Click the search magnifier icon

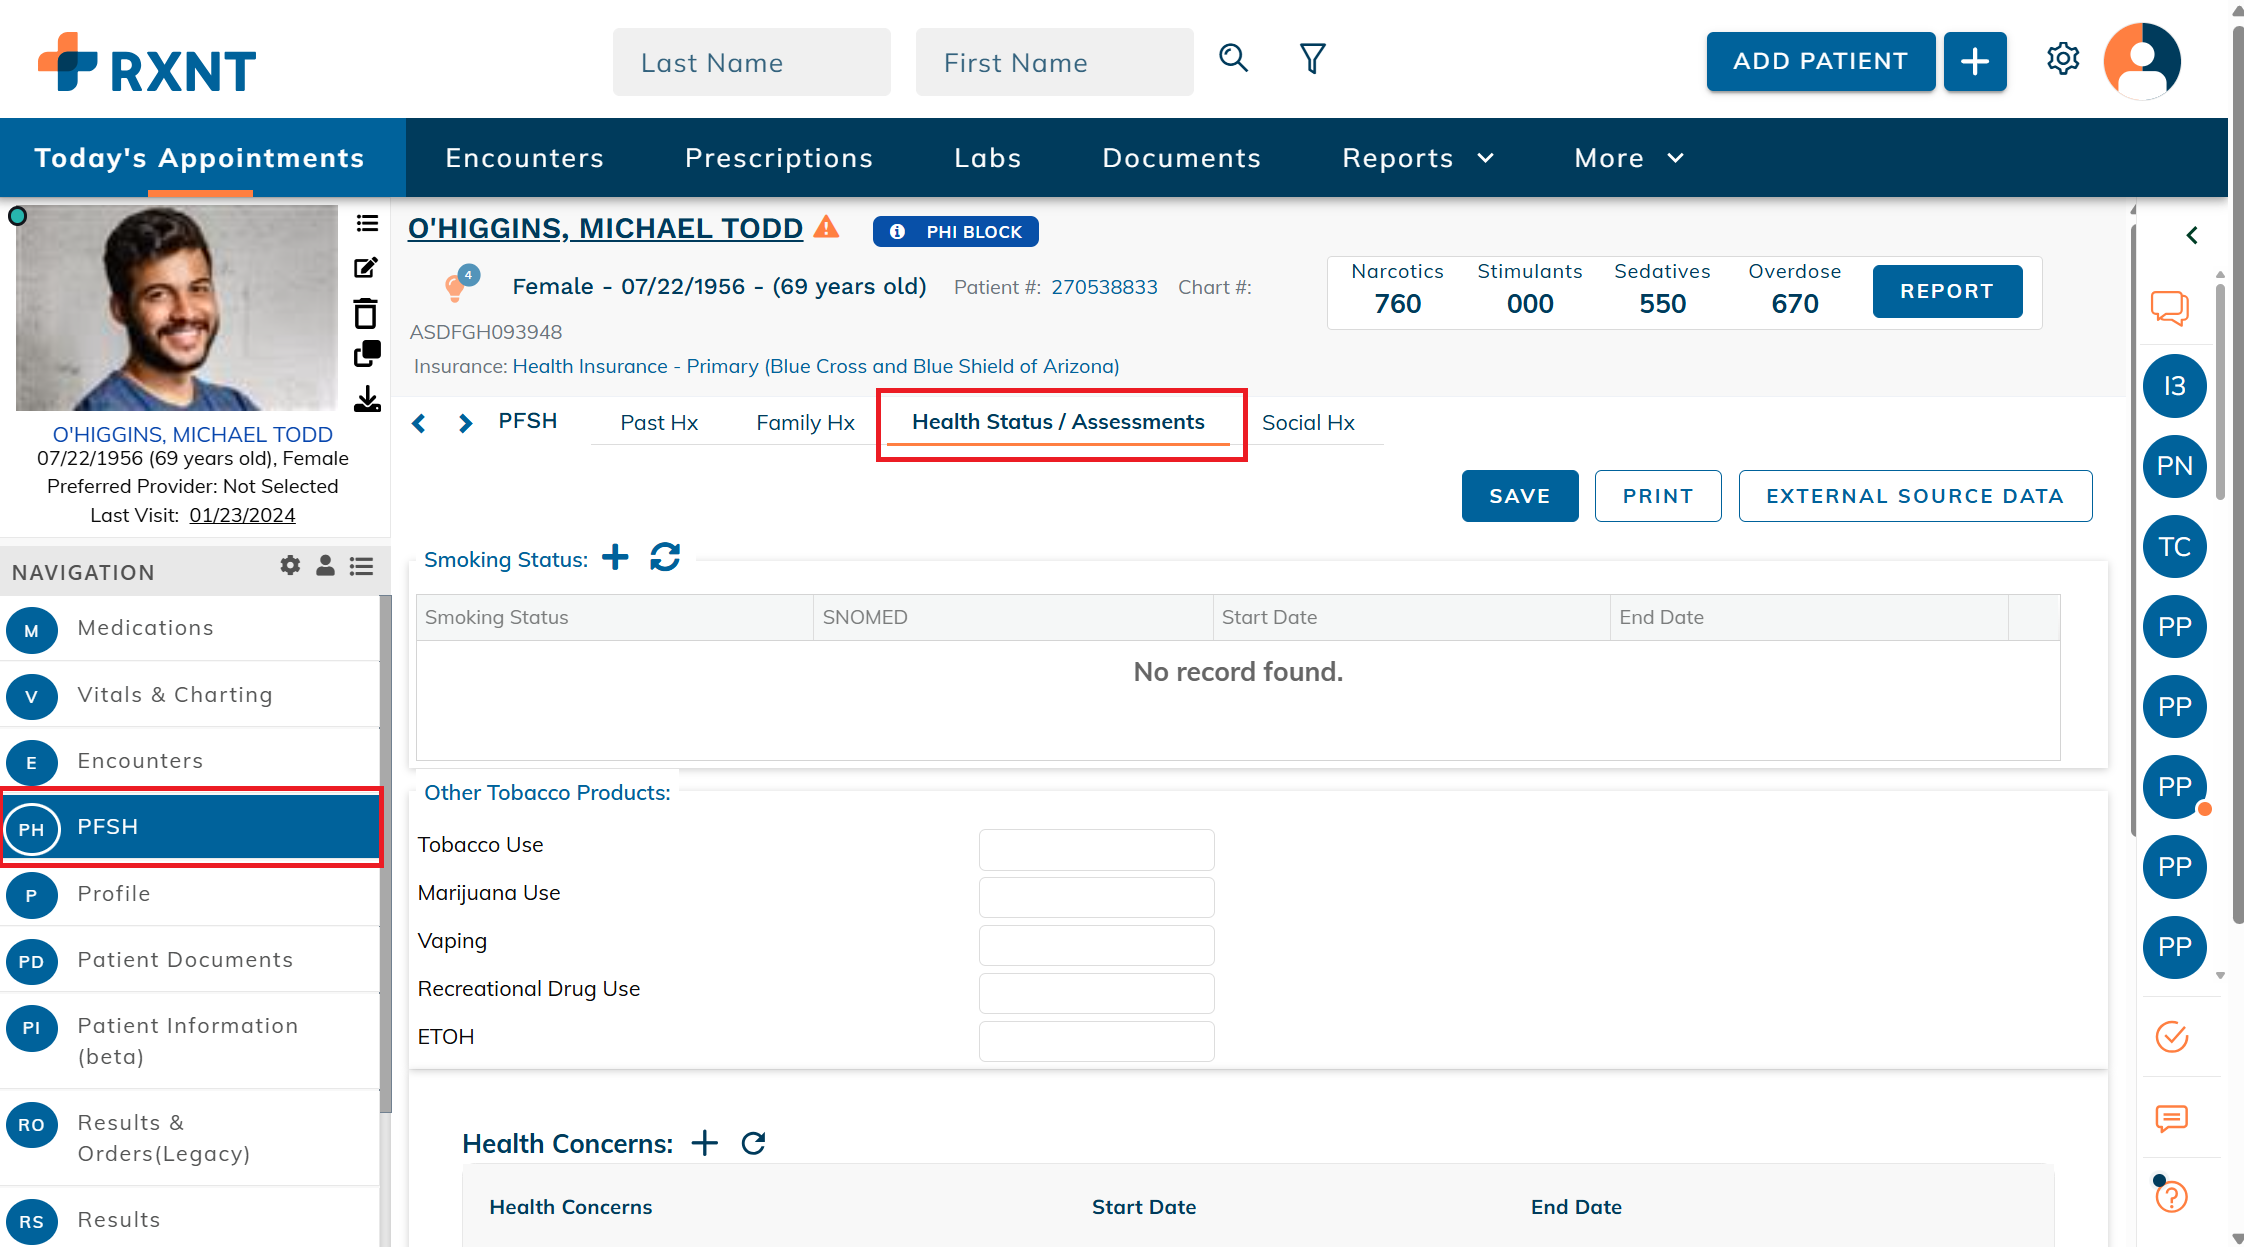pos(1233,59)
